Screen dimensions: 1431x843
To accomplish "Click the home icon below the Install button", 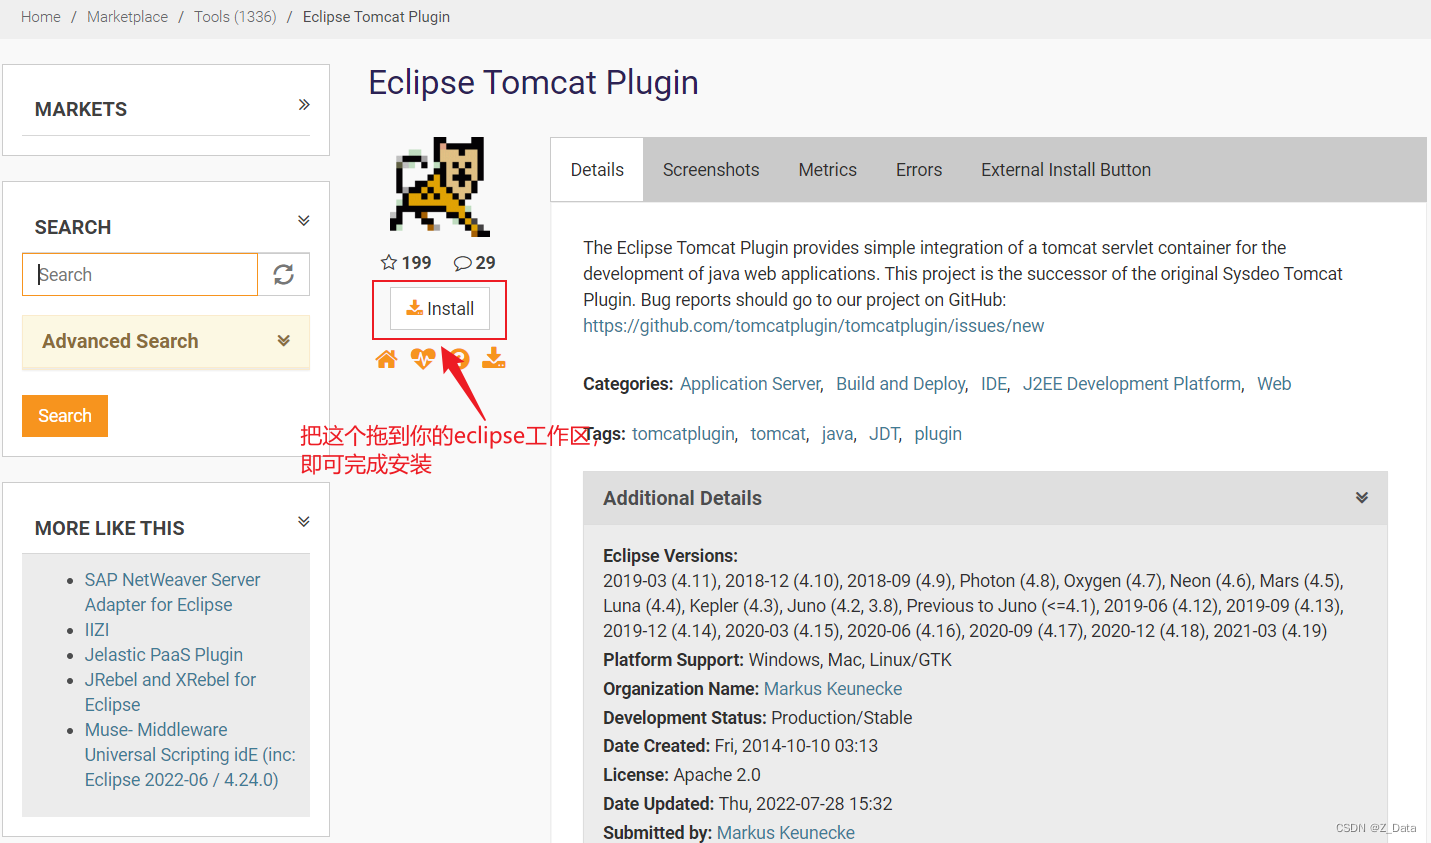I will click(x=386, y=358).
